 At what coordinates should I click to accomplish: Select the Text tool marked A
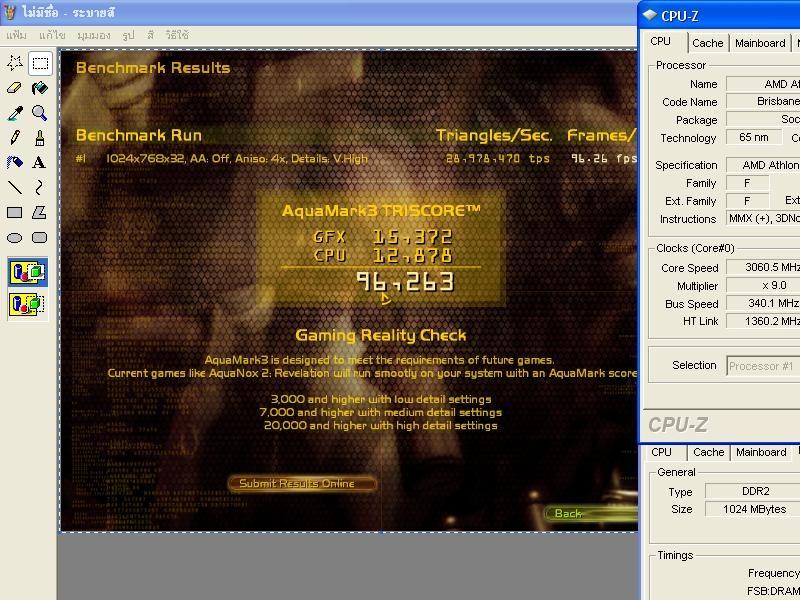40,163
